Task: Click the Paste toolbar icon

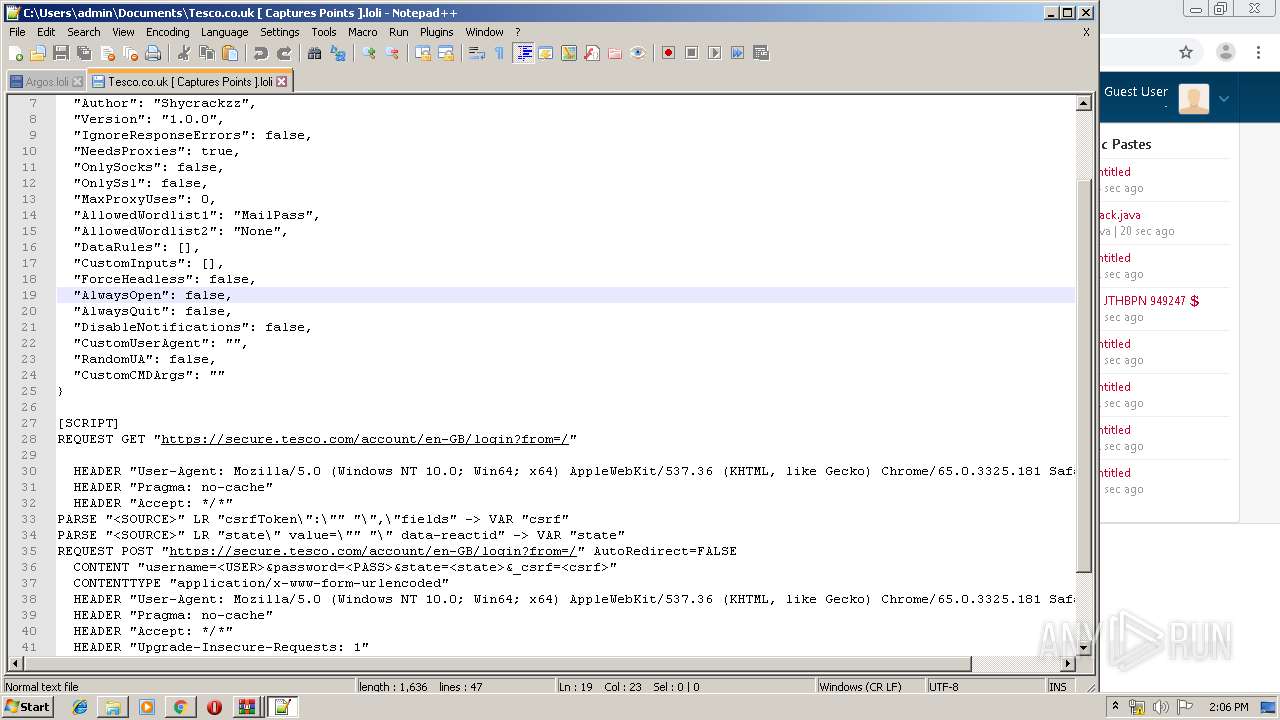Action: 230,53
